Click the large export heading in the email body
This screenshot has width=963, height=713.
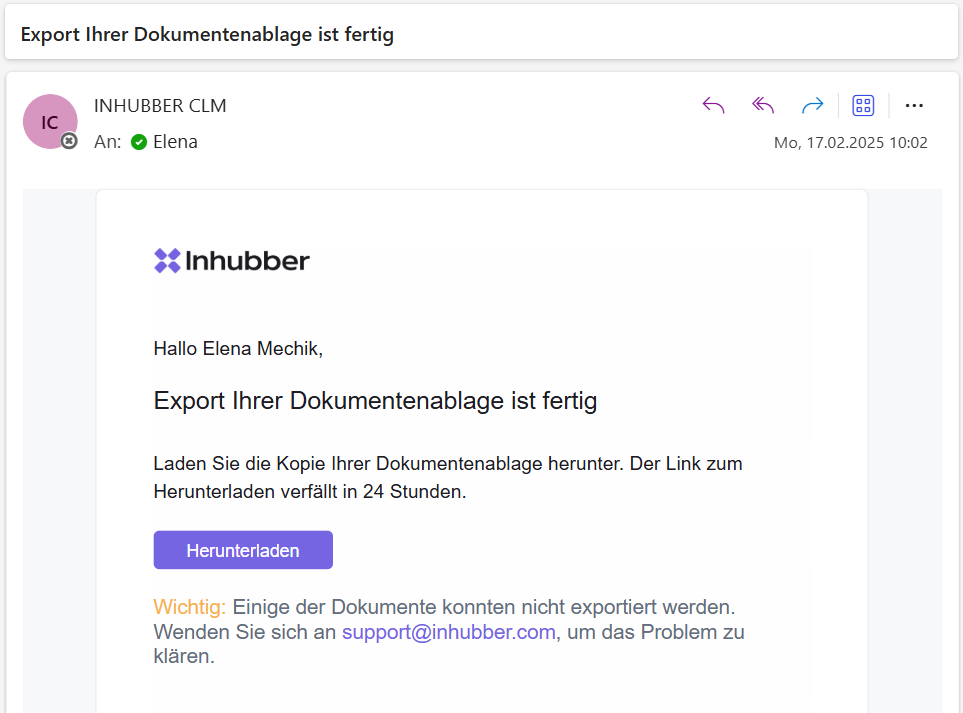pyautogui.click(x=375, y=402)
